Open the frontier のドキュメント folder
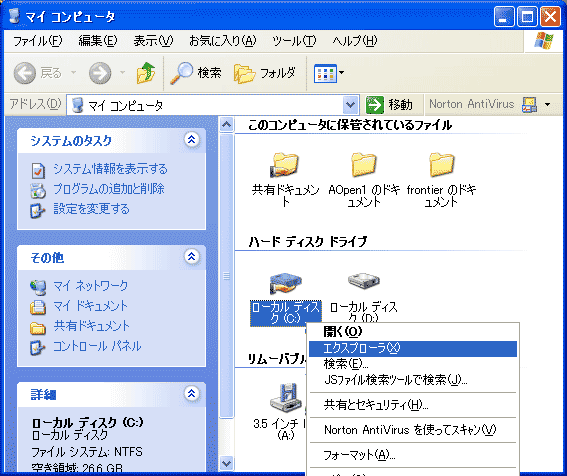Viewport: 567px width, 476px height. coord(442,165)
